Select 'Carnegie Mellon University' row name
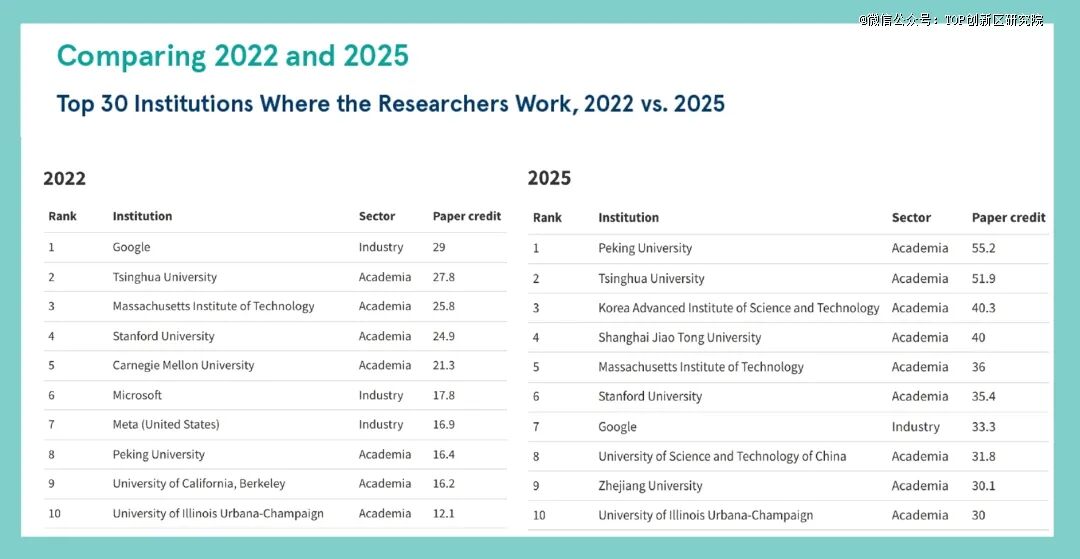 [x=183, y=366]
